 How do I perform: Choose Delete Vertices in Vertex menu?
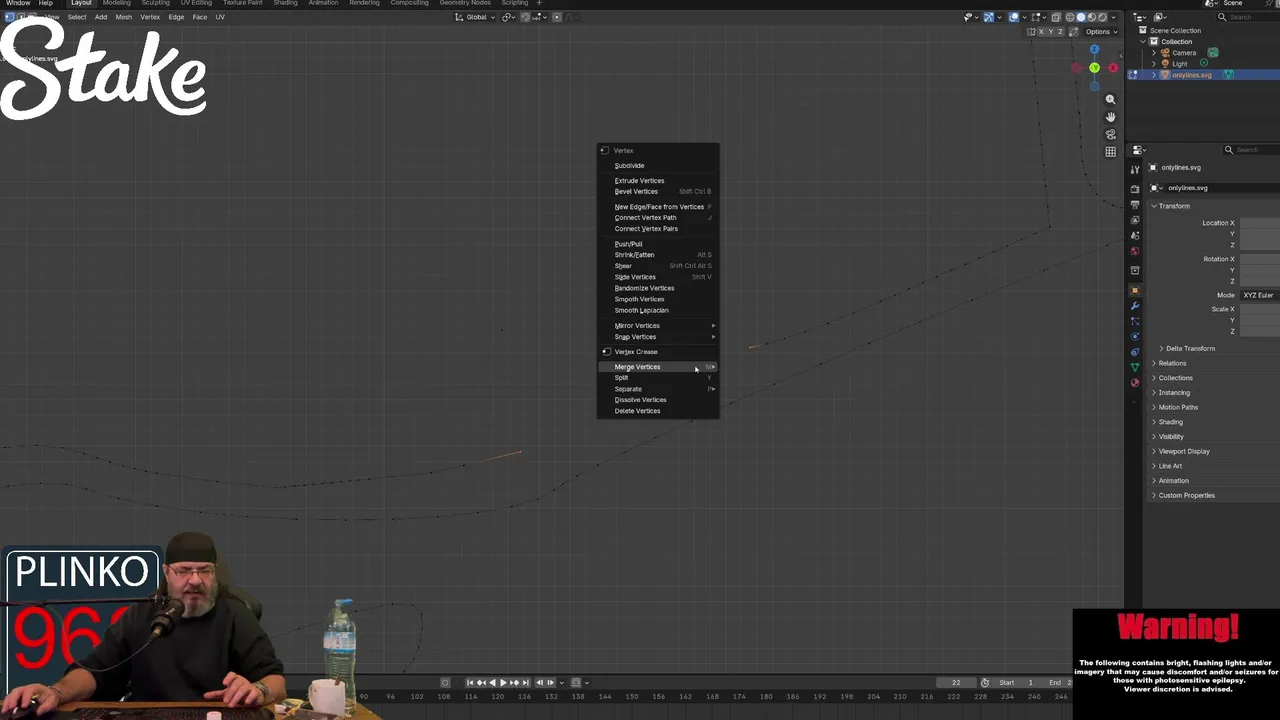coord(657,411)
